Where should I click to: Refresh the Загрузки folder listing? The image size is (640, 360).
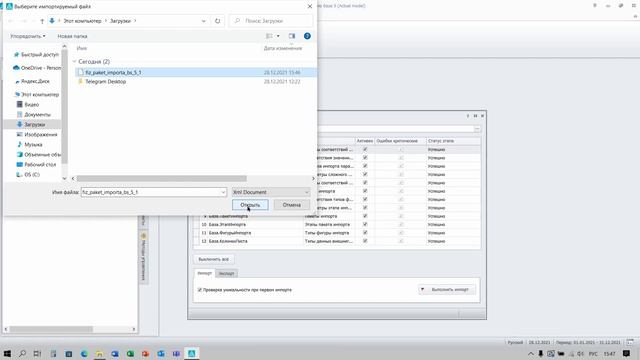point(218,21)
